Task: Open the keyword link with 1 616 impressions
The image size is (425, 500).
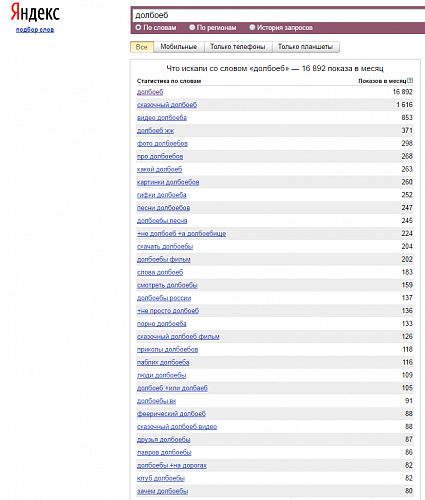Action: [x=167, y=105]
